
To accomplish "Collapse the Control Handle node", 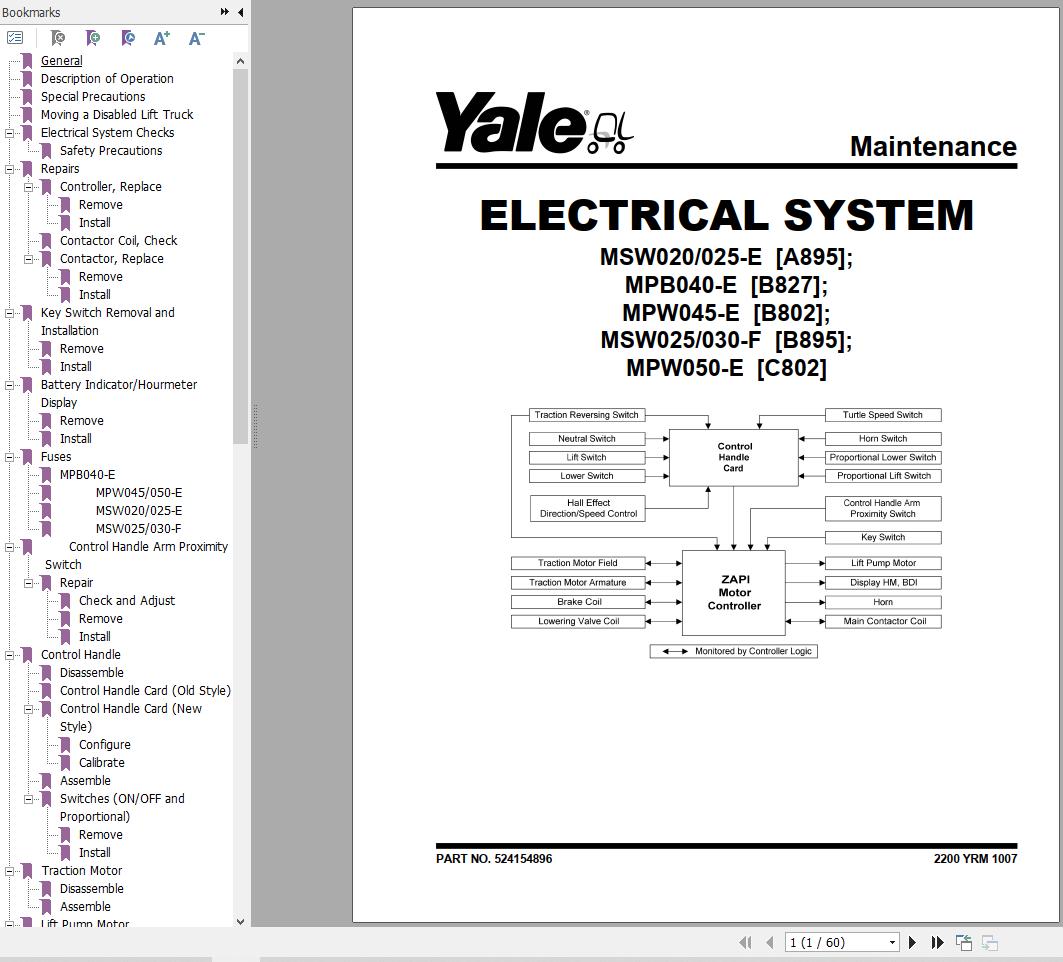I will [9, 655].
